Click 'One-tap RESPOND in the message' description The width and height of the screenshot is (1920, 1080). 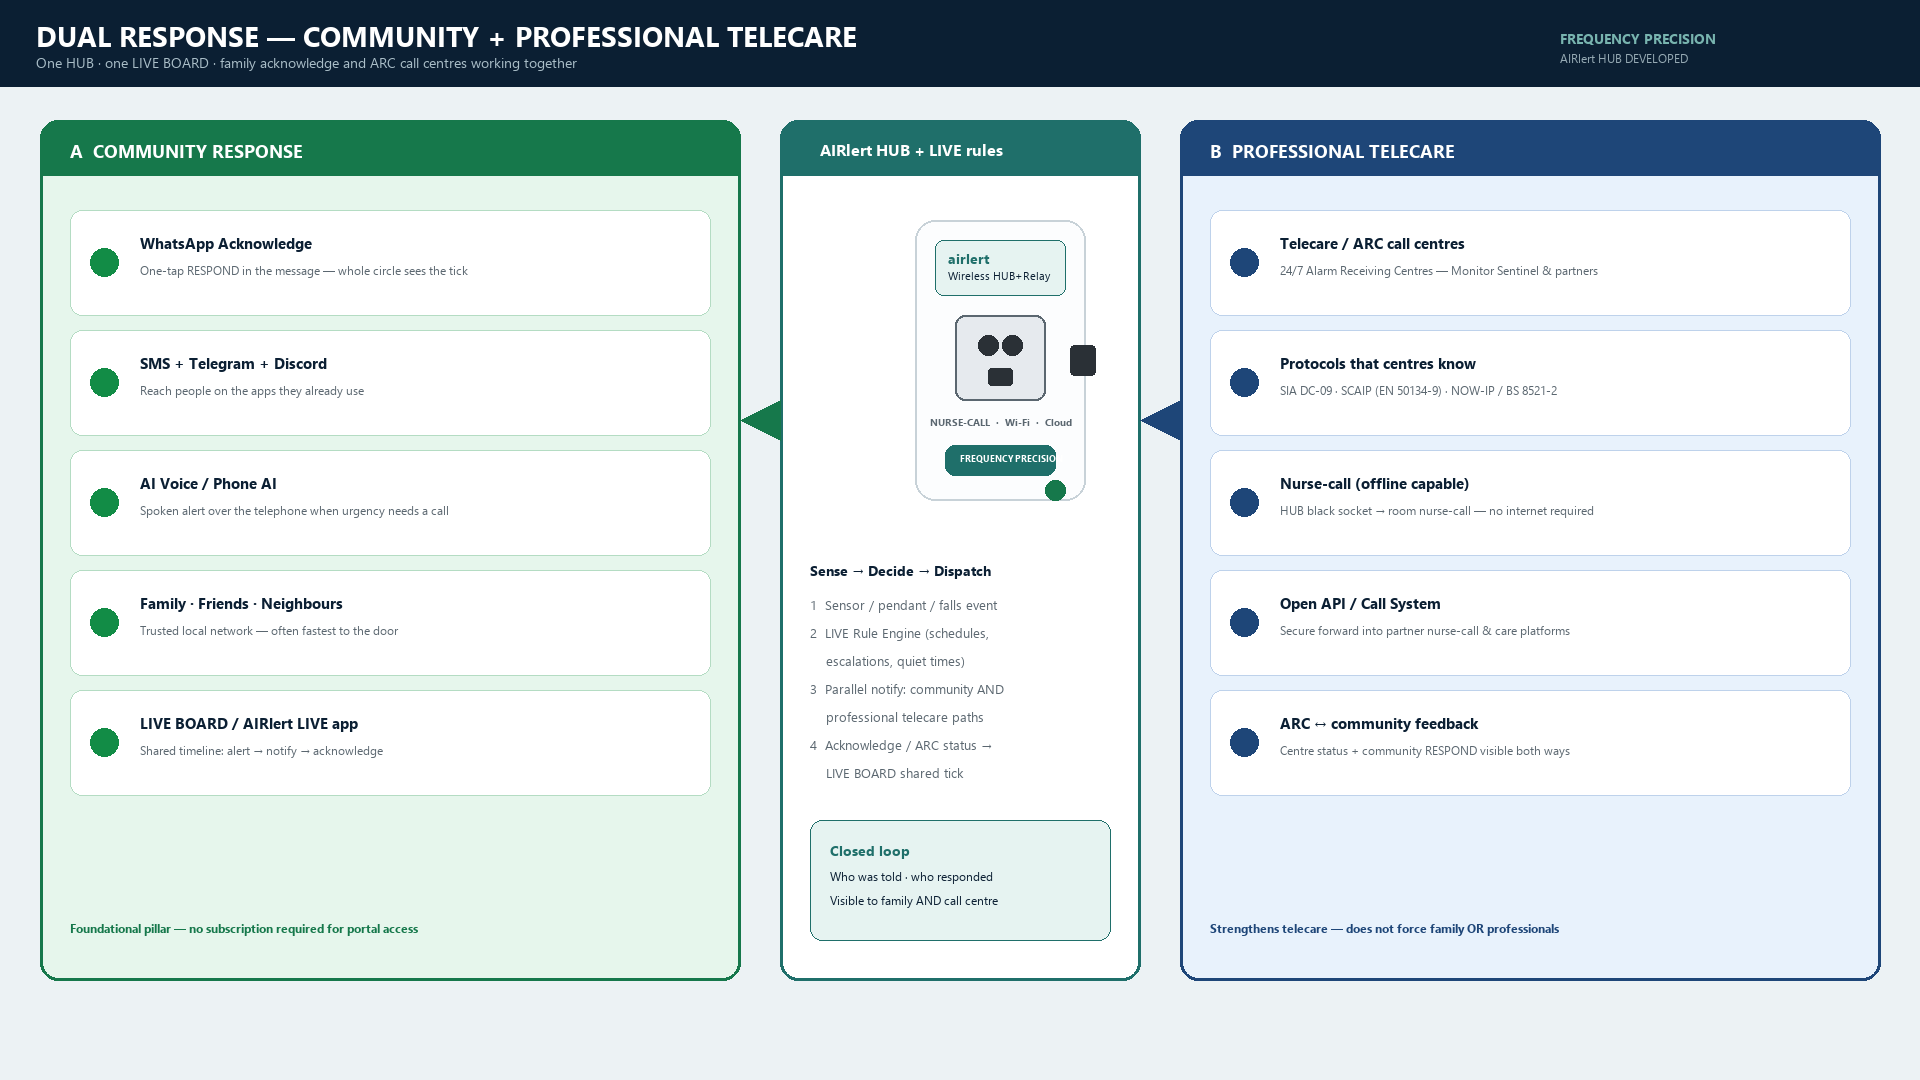(x=303, y=271)
